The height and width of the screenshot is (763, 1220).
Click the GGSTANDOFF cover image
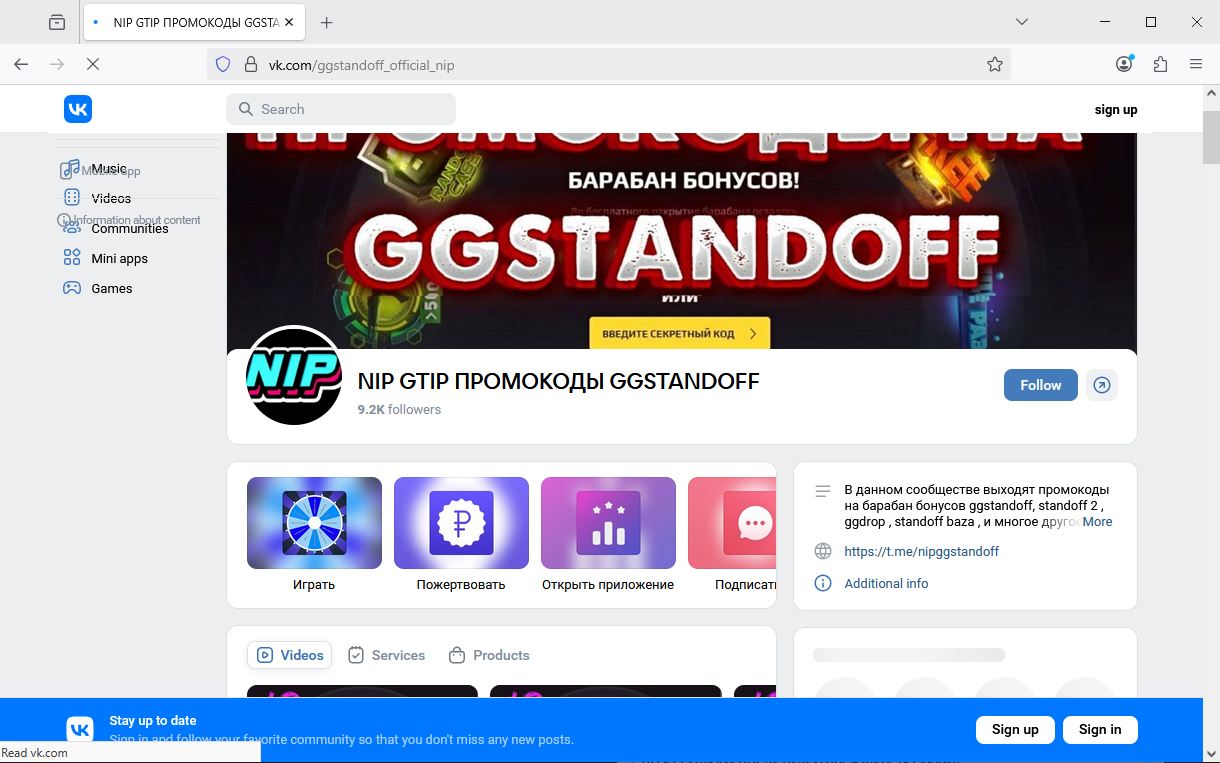pos(682,241)
